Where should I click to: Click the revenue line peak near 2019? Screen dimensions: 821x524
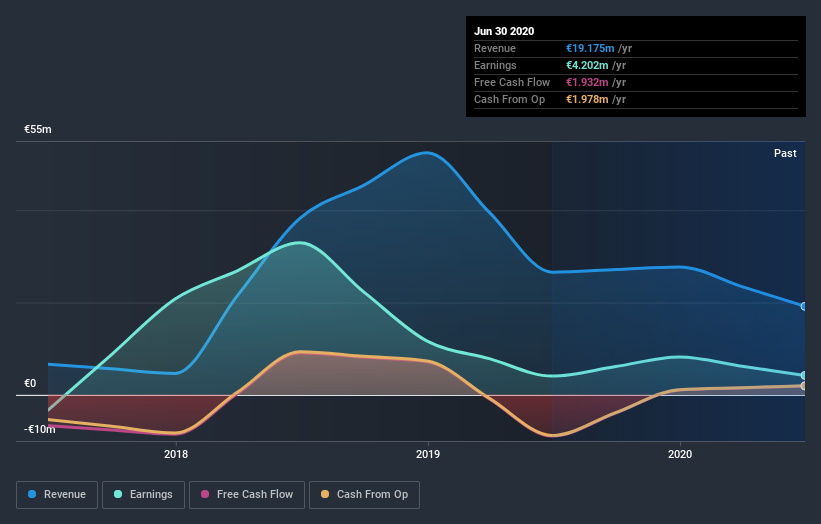point(427,153)
